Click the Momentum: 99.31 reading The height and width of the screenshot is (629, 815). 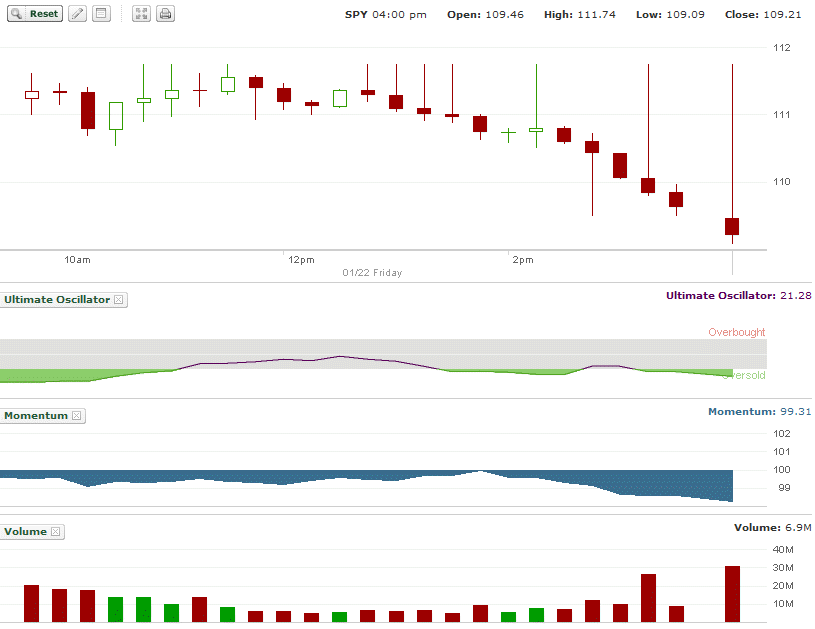pos(759,412)
